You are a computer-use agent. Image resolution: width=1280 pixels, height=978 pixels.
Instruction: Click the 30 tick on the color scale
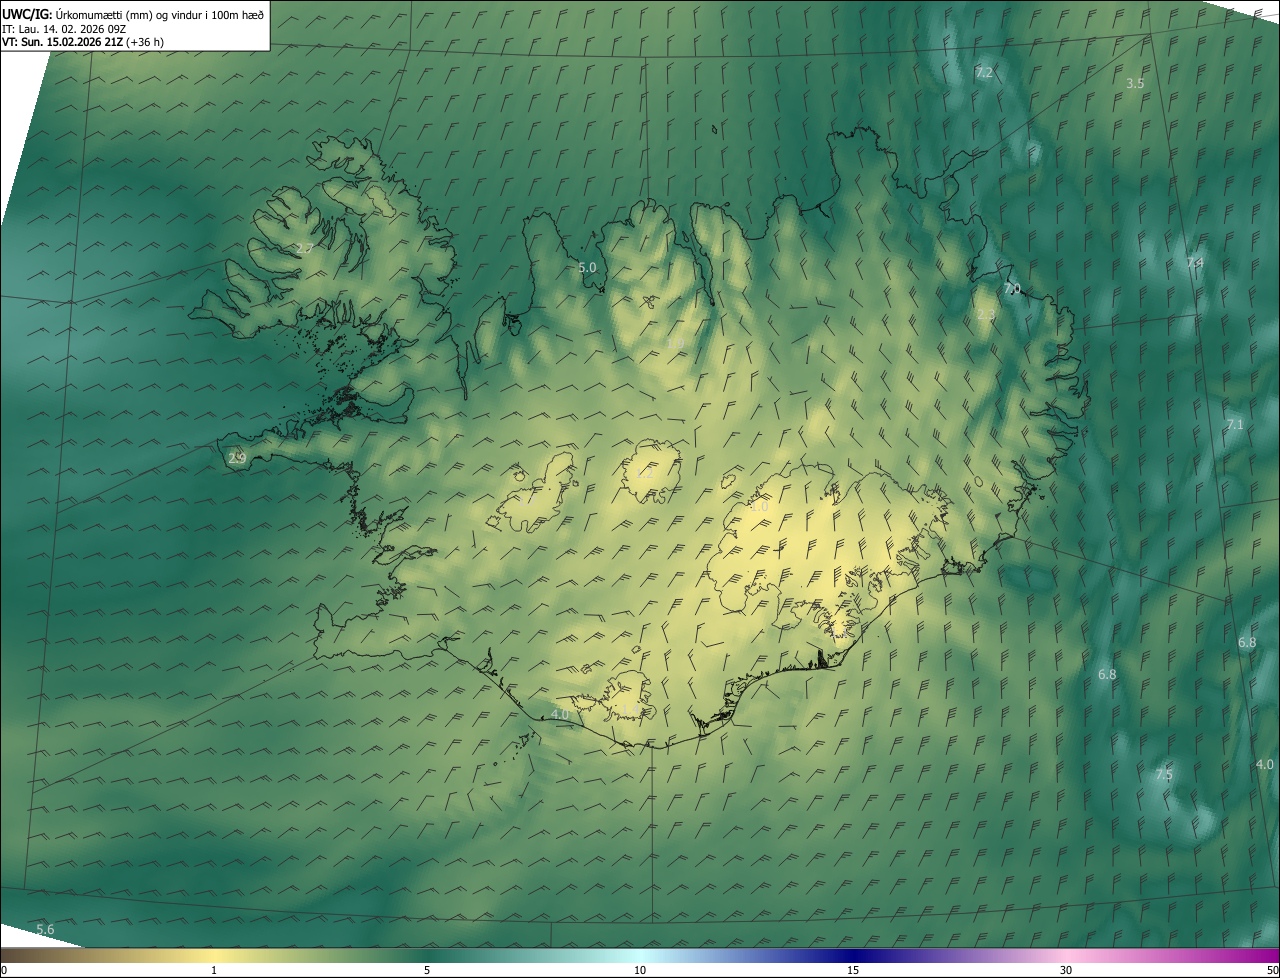(1066, 971)
